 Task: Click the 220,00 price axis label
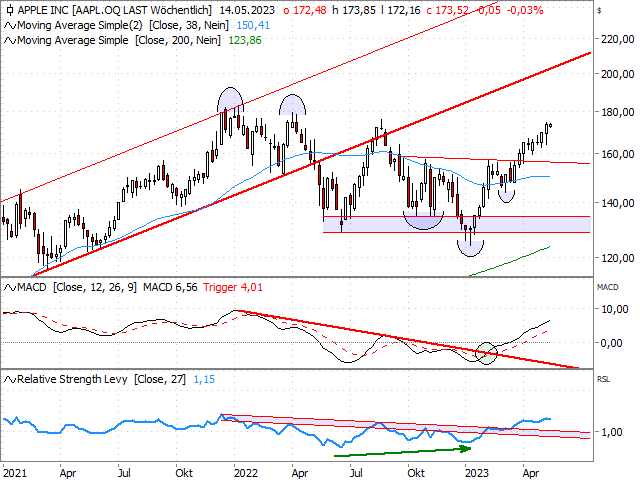(618, 39)
